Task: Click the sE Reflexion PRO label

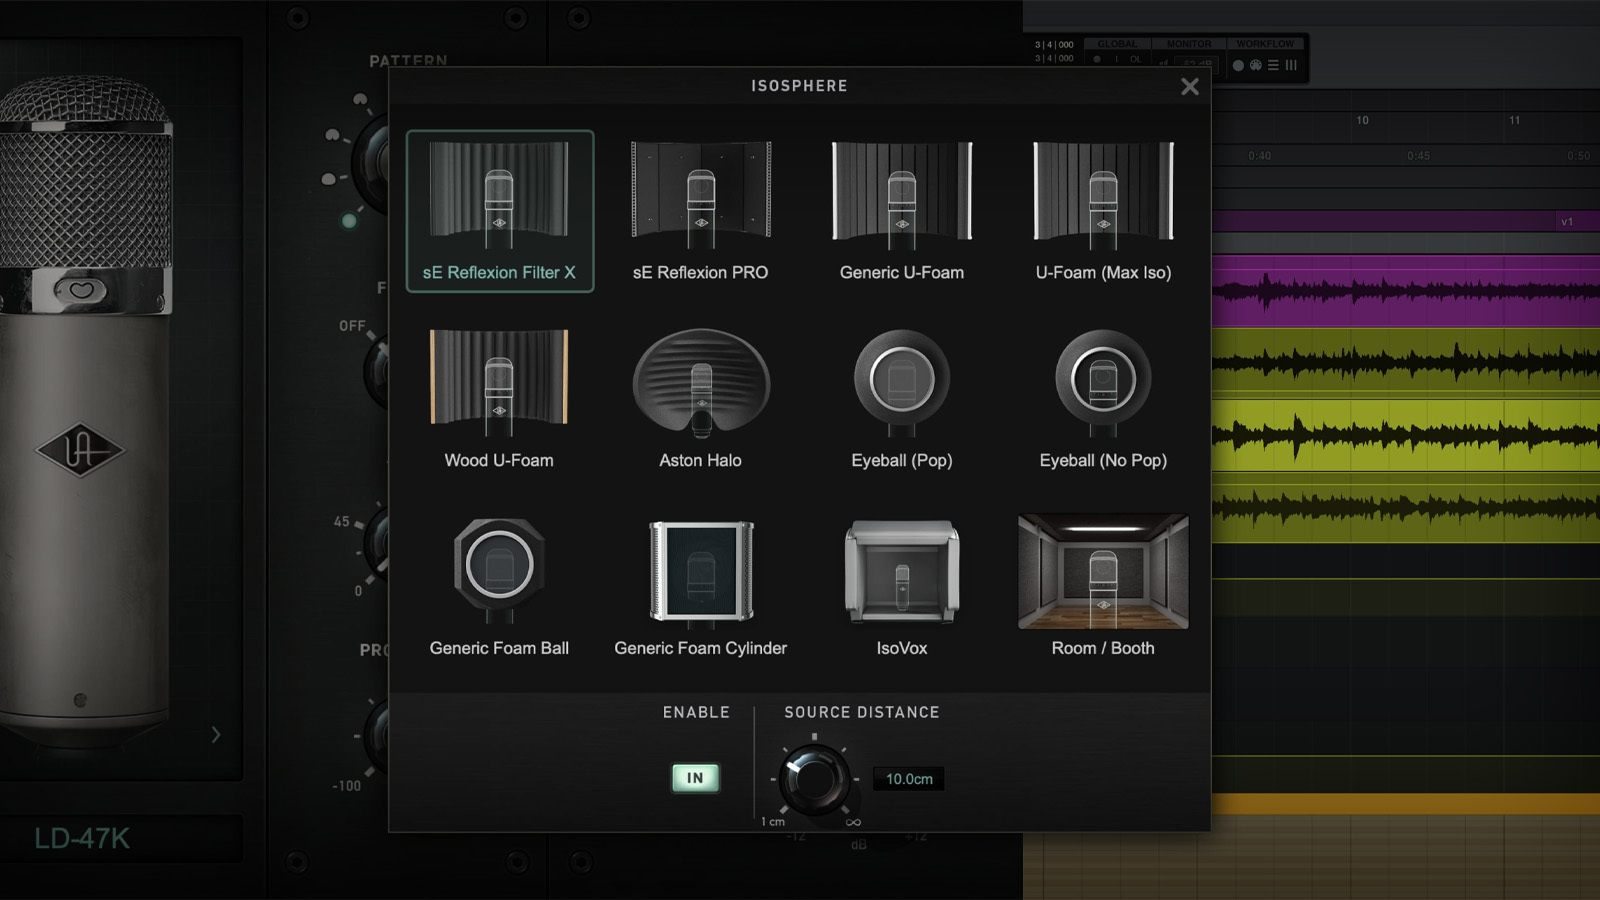Action: tap(700, 272)
